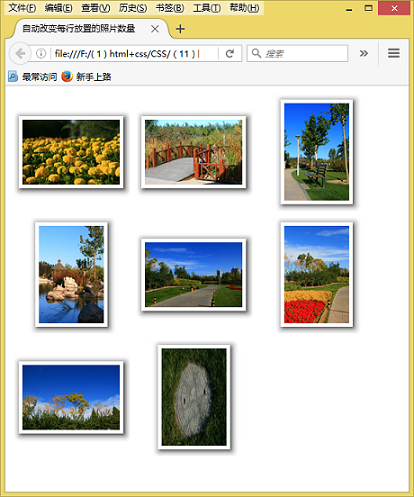Screen dimensions: 414x497
Task: Open a new tab with plus button
Action: [180, 29]
